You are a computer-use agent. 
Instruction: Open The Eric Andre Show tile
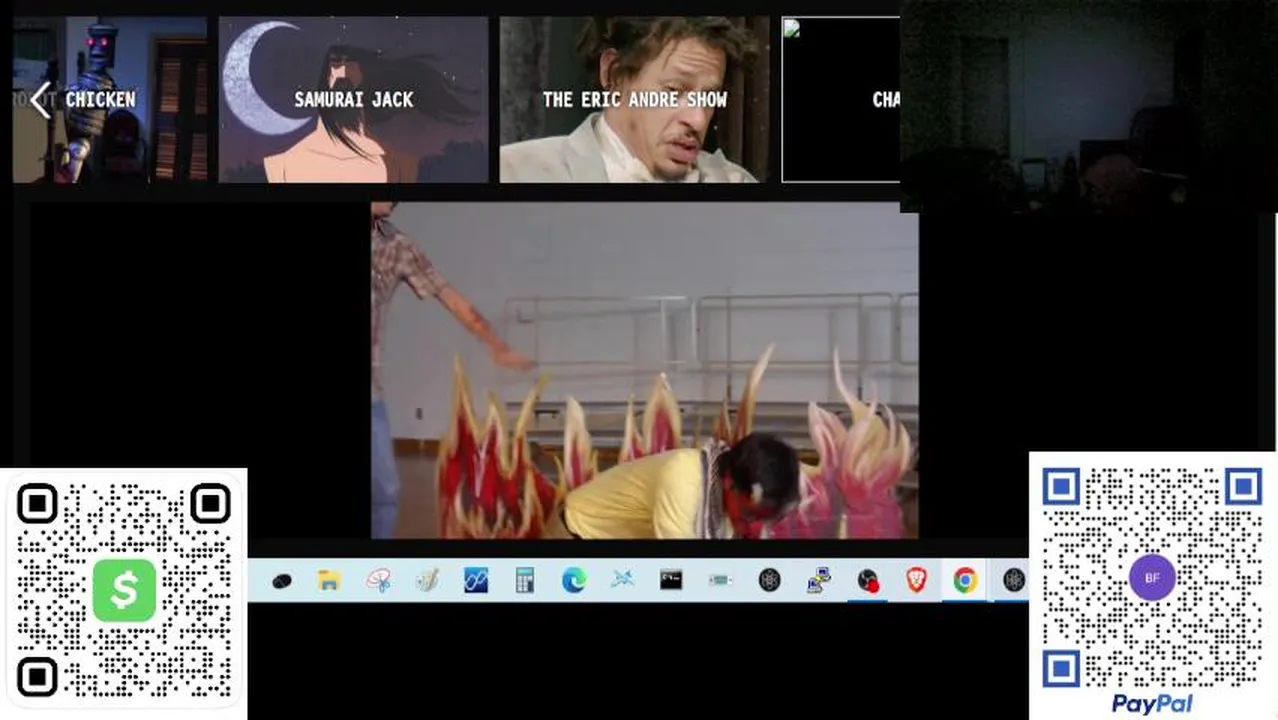tap(634, 99)
